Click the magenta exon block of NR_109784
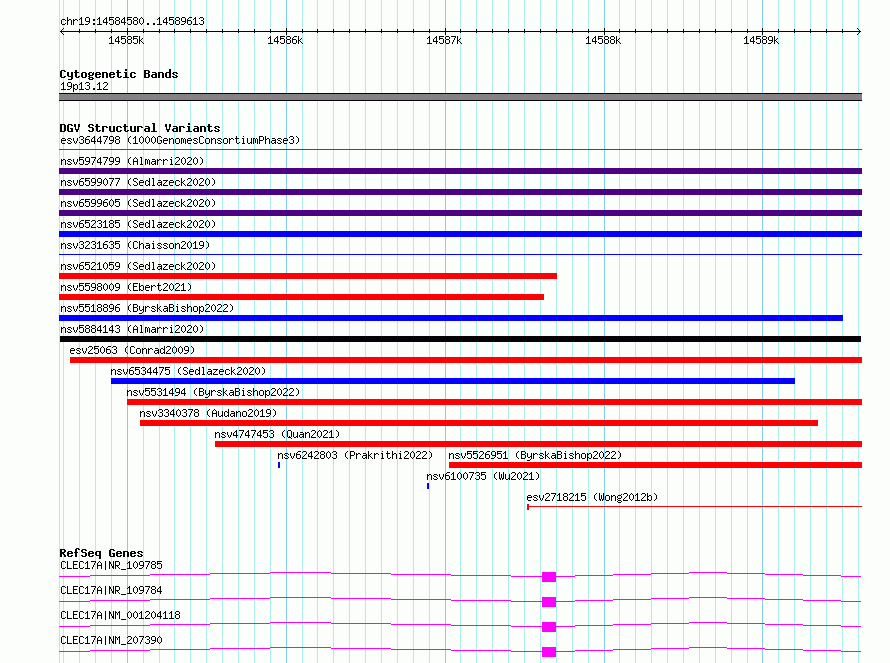890x663 pixels. (549, 602)
